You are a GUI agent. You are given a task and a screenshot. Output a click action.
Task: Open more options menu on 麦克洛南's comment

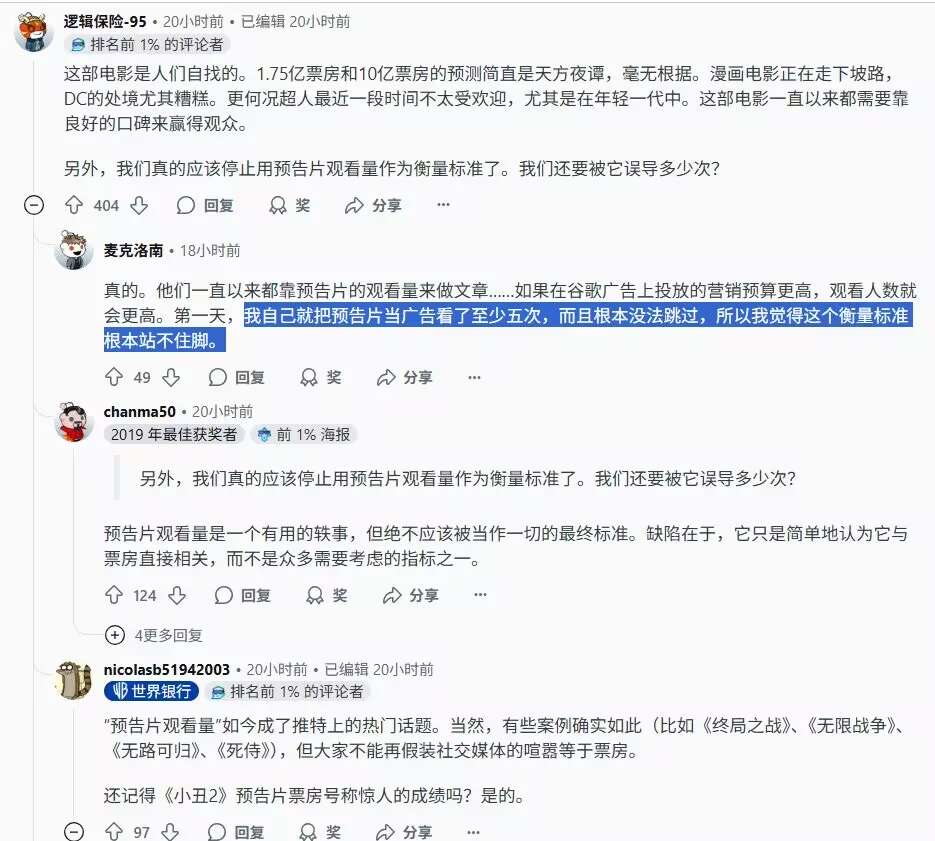pos(474,377)
